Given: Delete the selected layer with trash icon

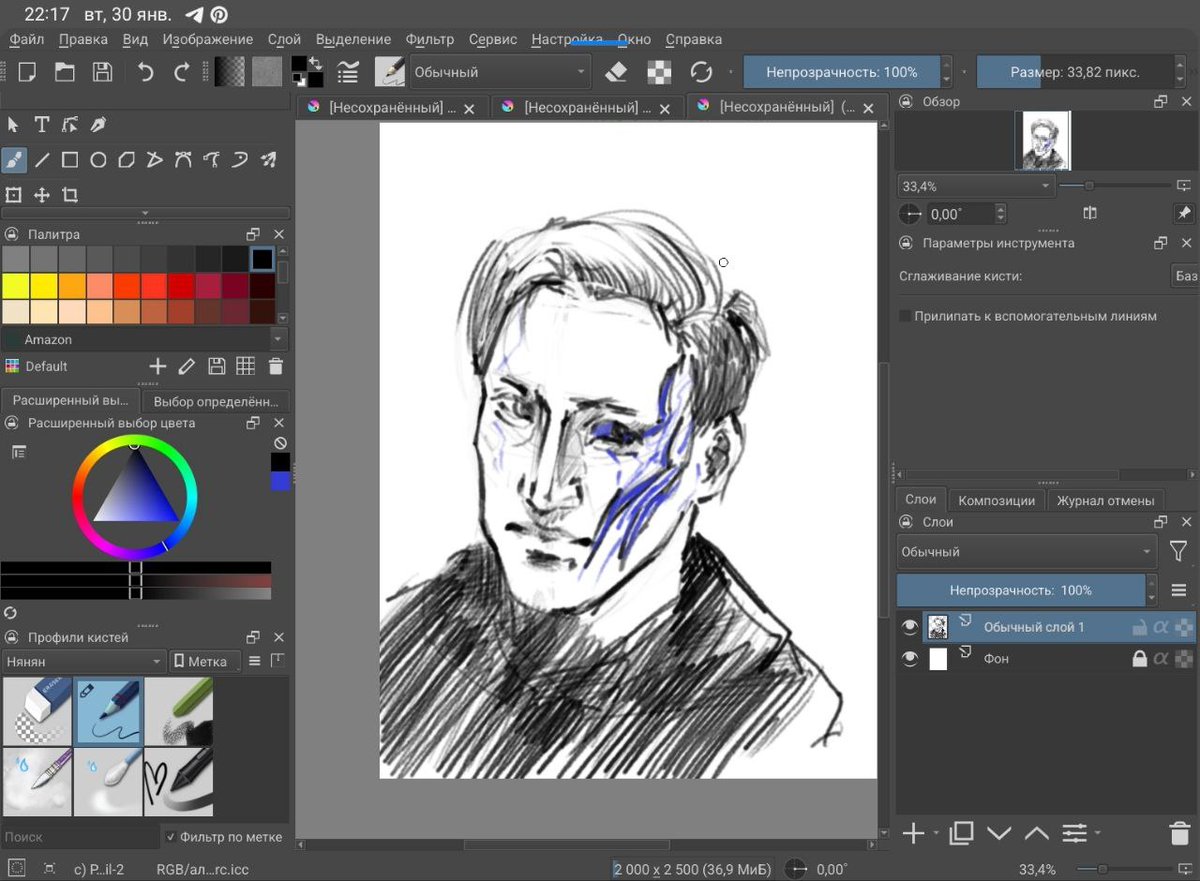Looking at the screenshot, I should pyautogui.click(x=1179, y=832).
